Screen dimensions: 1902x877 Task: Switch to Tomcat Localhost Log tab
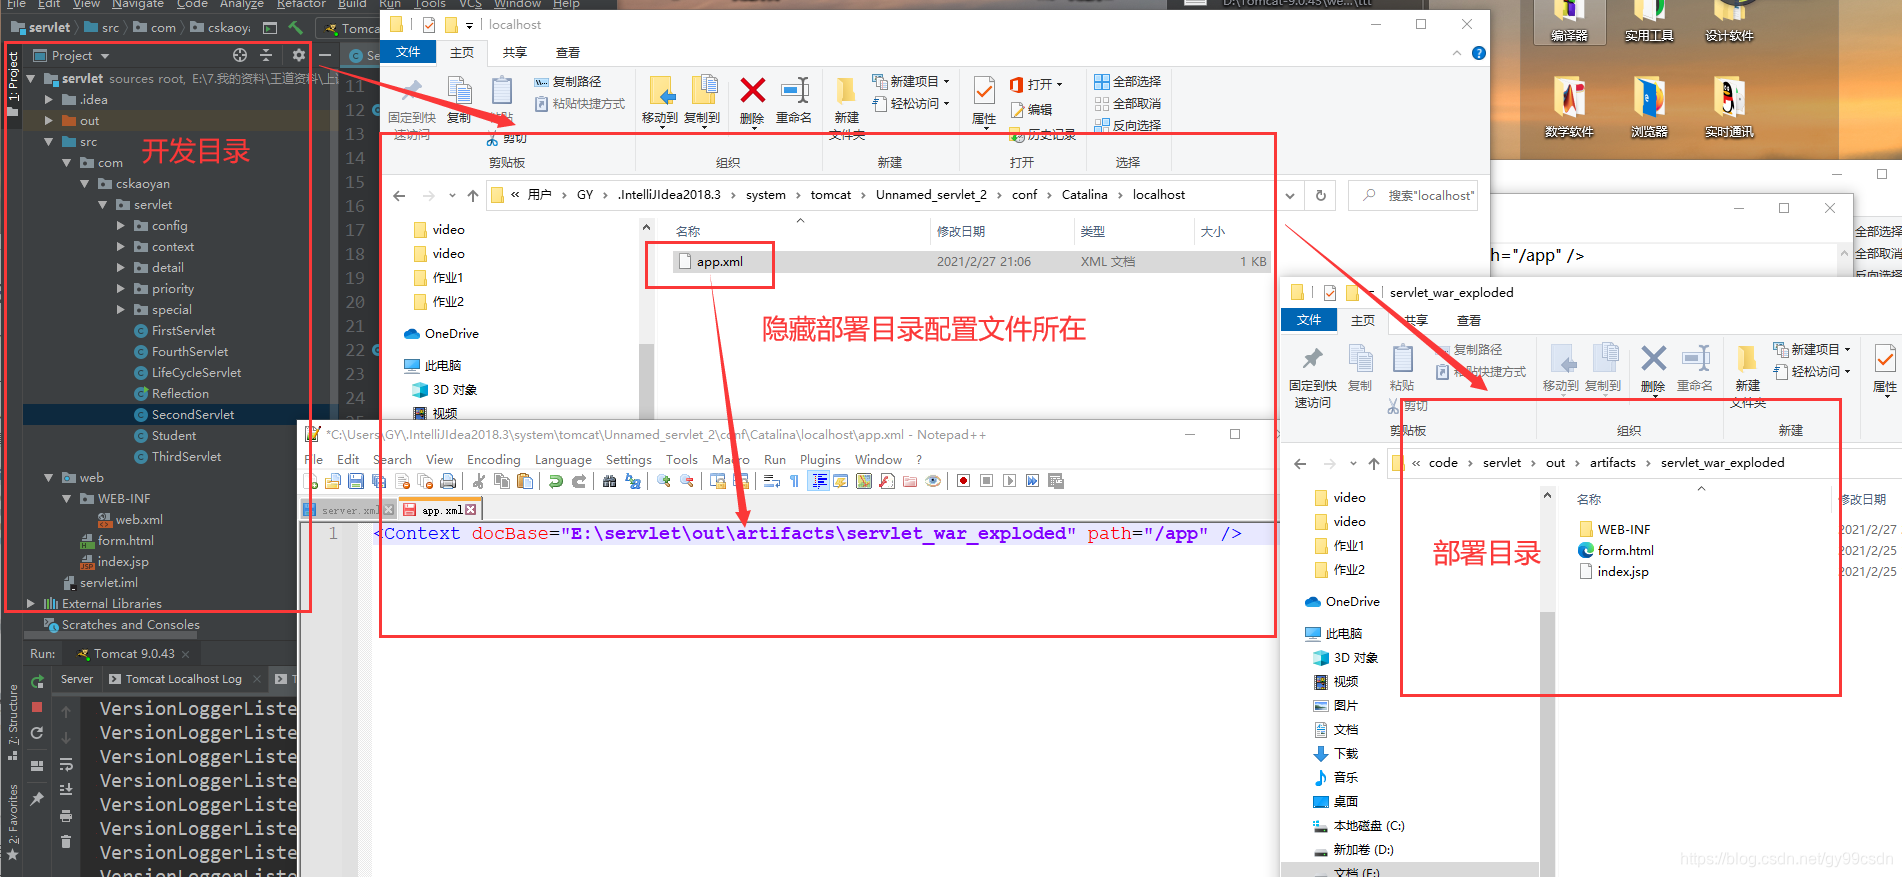coord(184,679)
